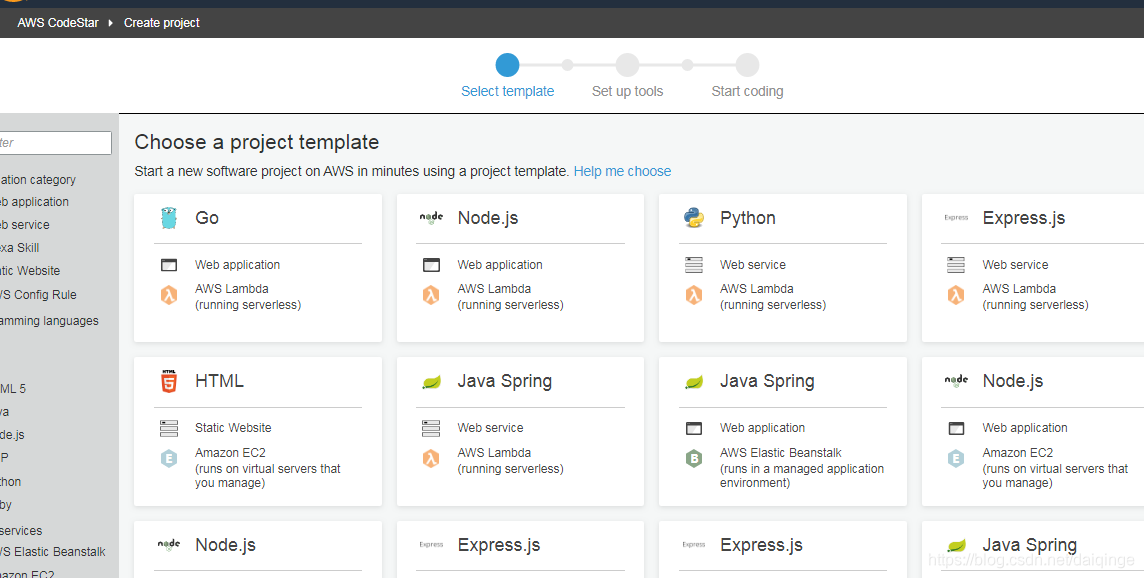The image size is (1144, 578).
Task: Click the HTML5 shield logo
Action: 169,381
